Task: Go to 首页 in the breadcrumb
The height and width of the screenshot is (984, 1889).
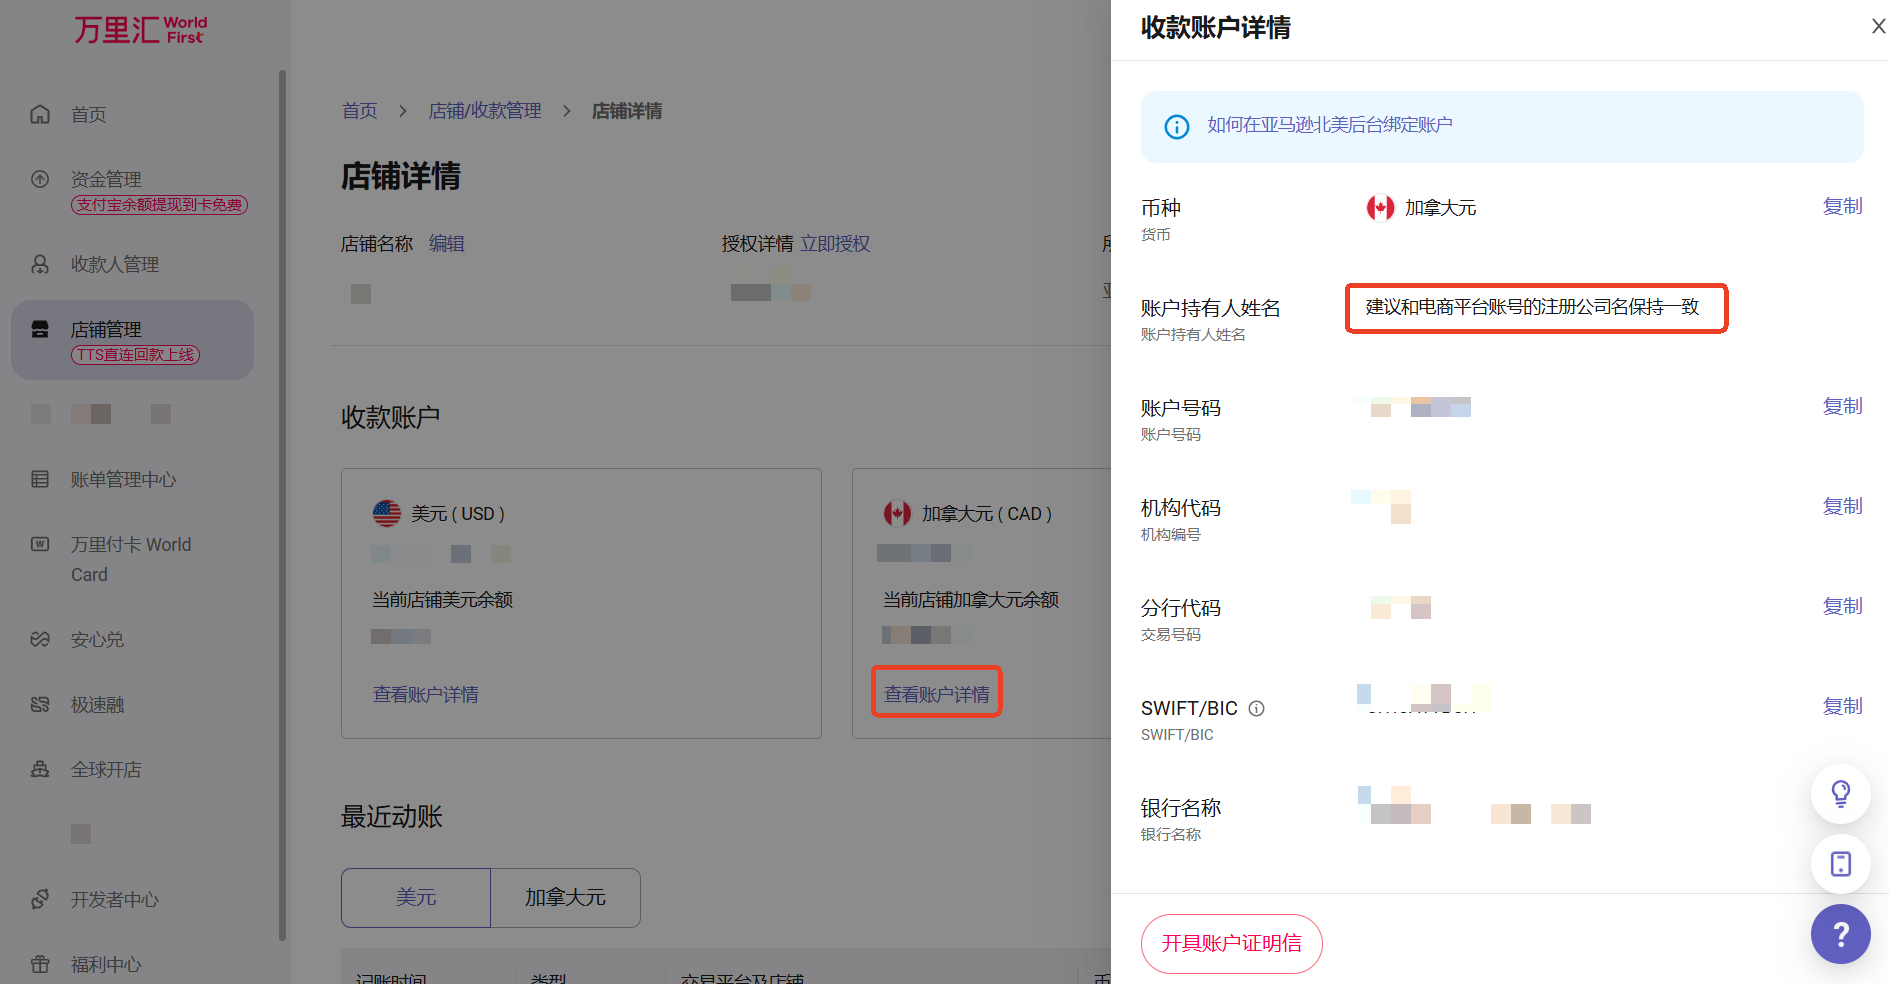Action: pyautogui.click(x=360, y=111)
